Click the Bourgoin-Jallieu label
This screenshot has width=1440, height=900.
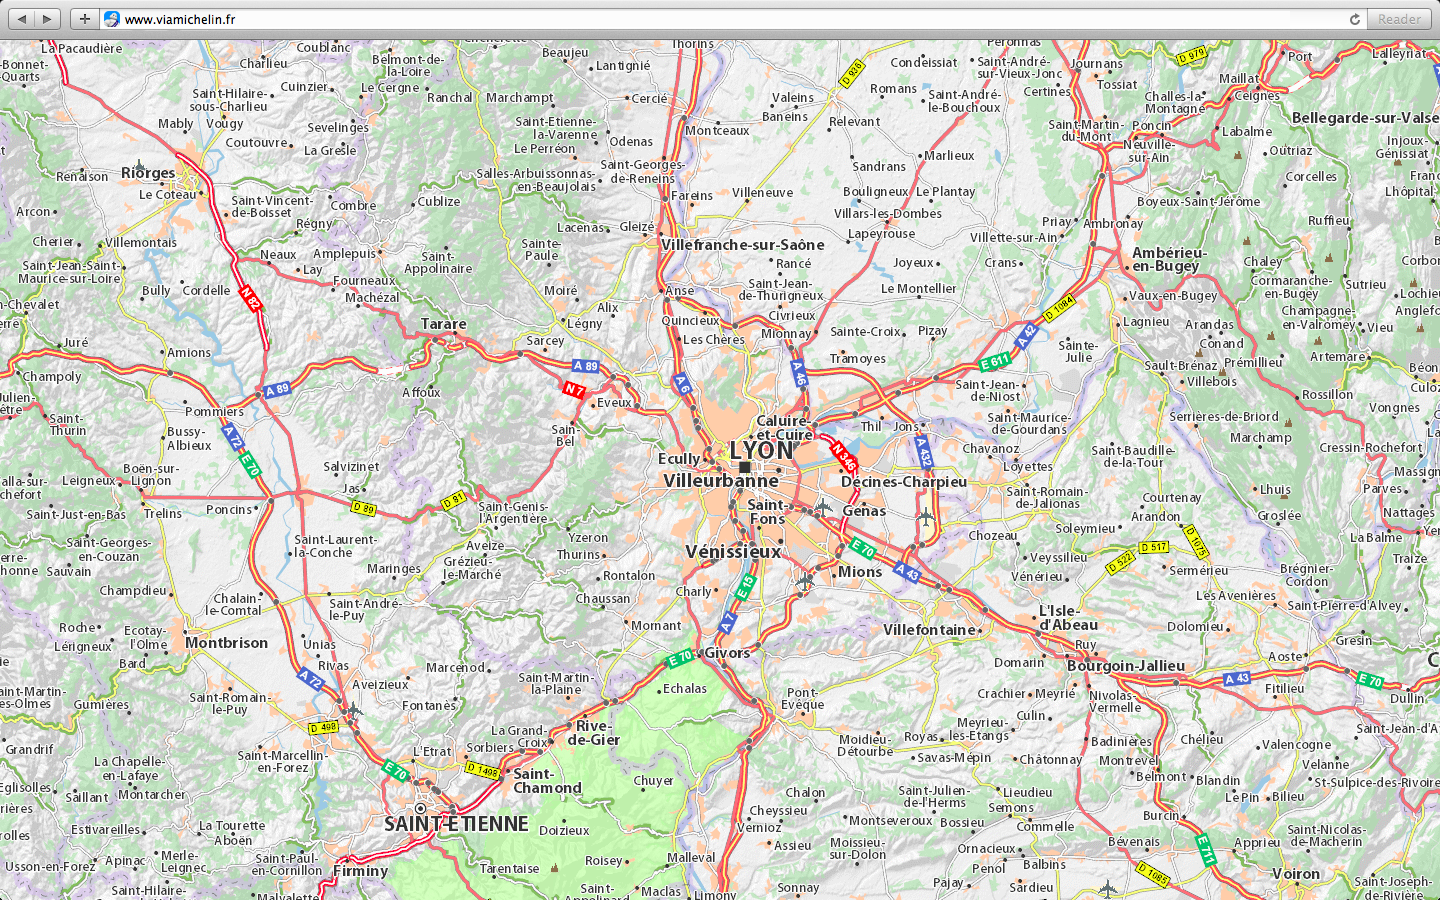click(x=1126, y=666)
